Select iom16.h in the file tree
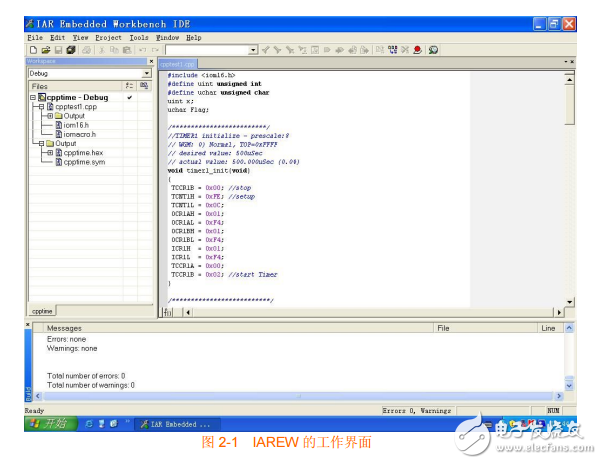The height and width of the screenshot is (464, 602). [x=78, y=124]
